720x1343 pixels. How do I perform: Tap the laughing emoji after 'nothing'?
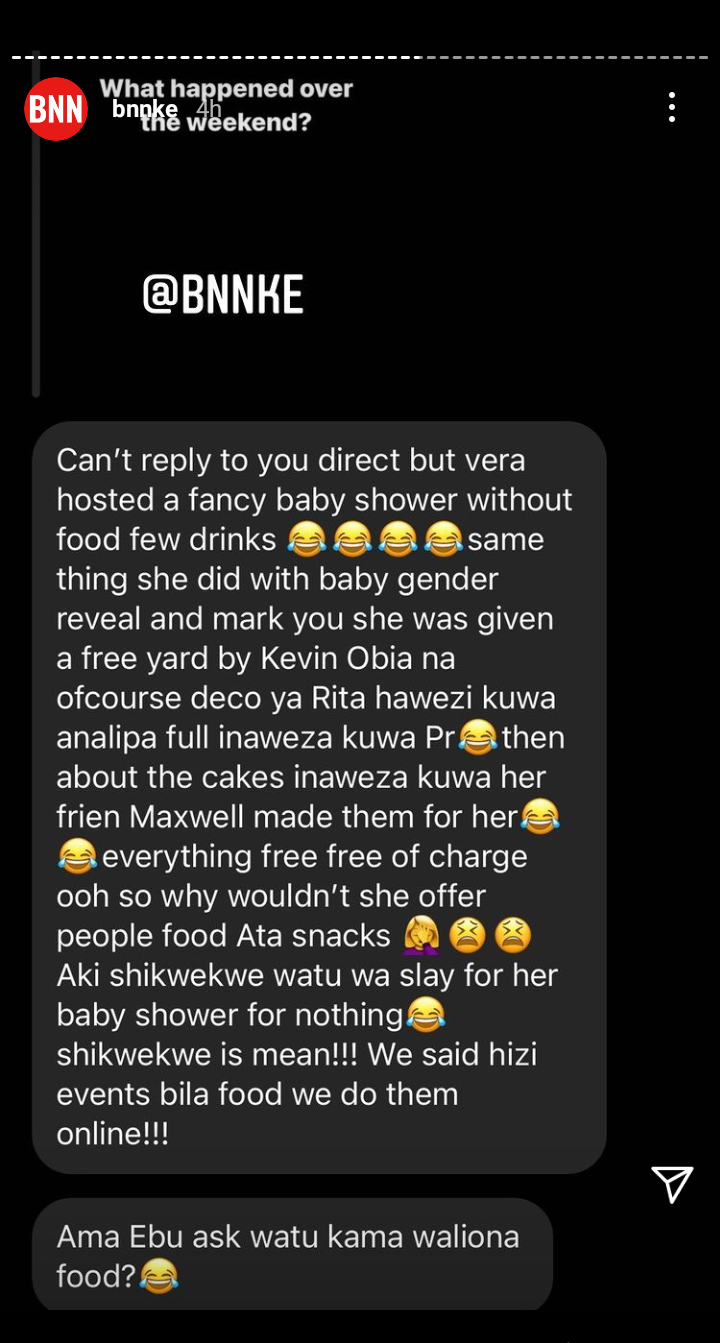425,1016
